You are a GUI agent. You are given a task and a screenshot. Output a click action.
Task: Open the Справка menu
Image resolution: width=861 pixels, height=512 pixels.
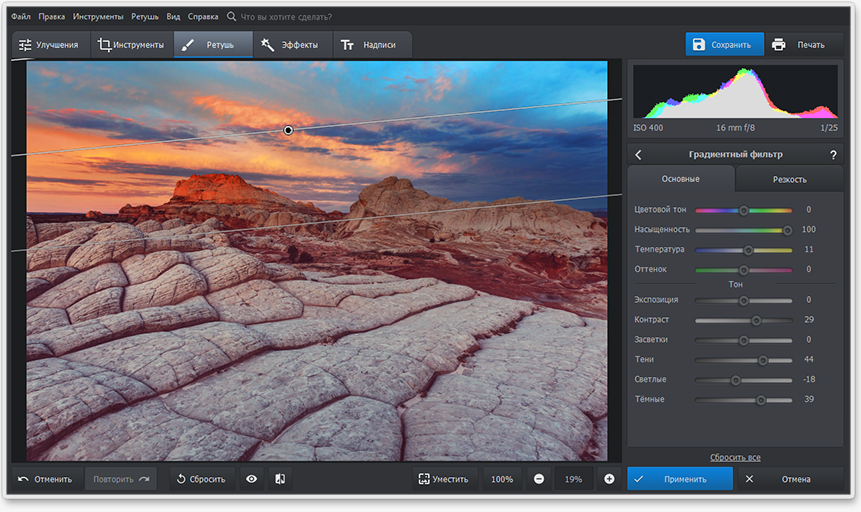(203, 16)
